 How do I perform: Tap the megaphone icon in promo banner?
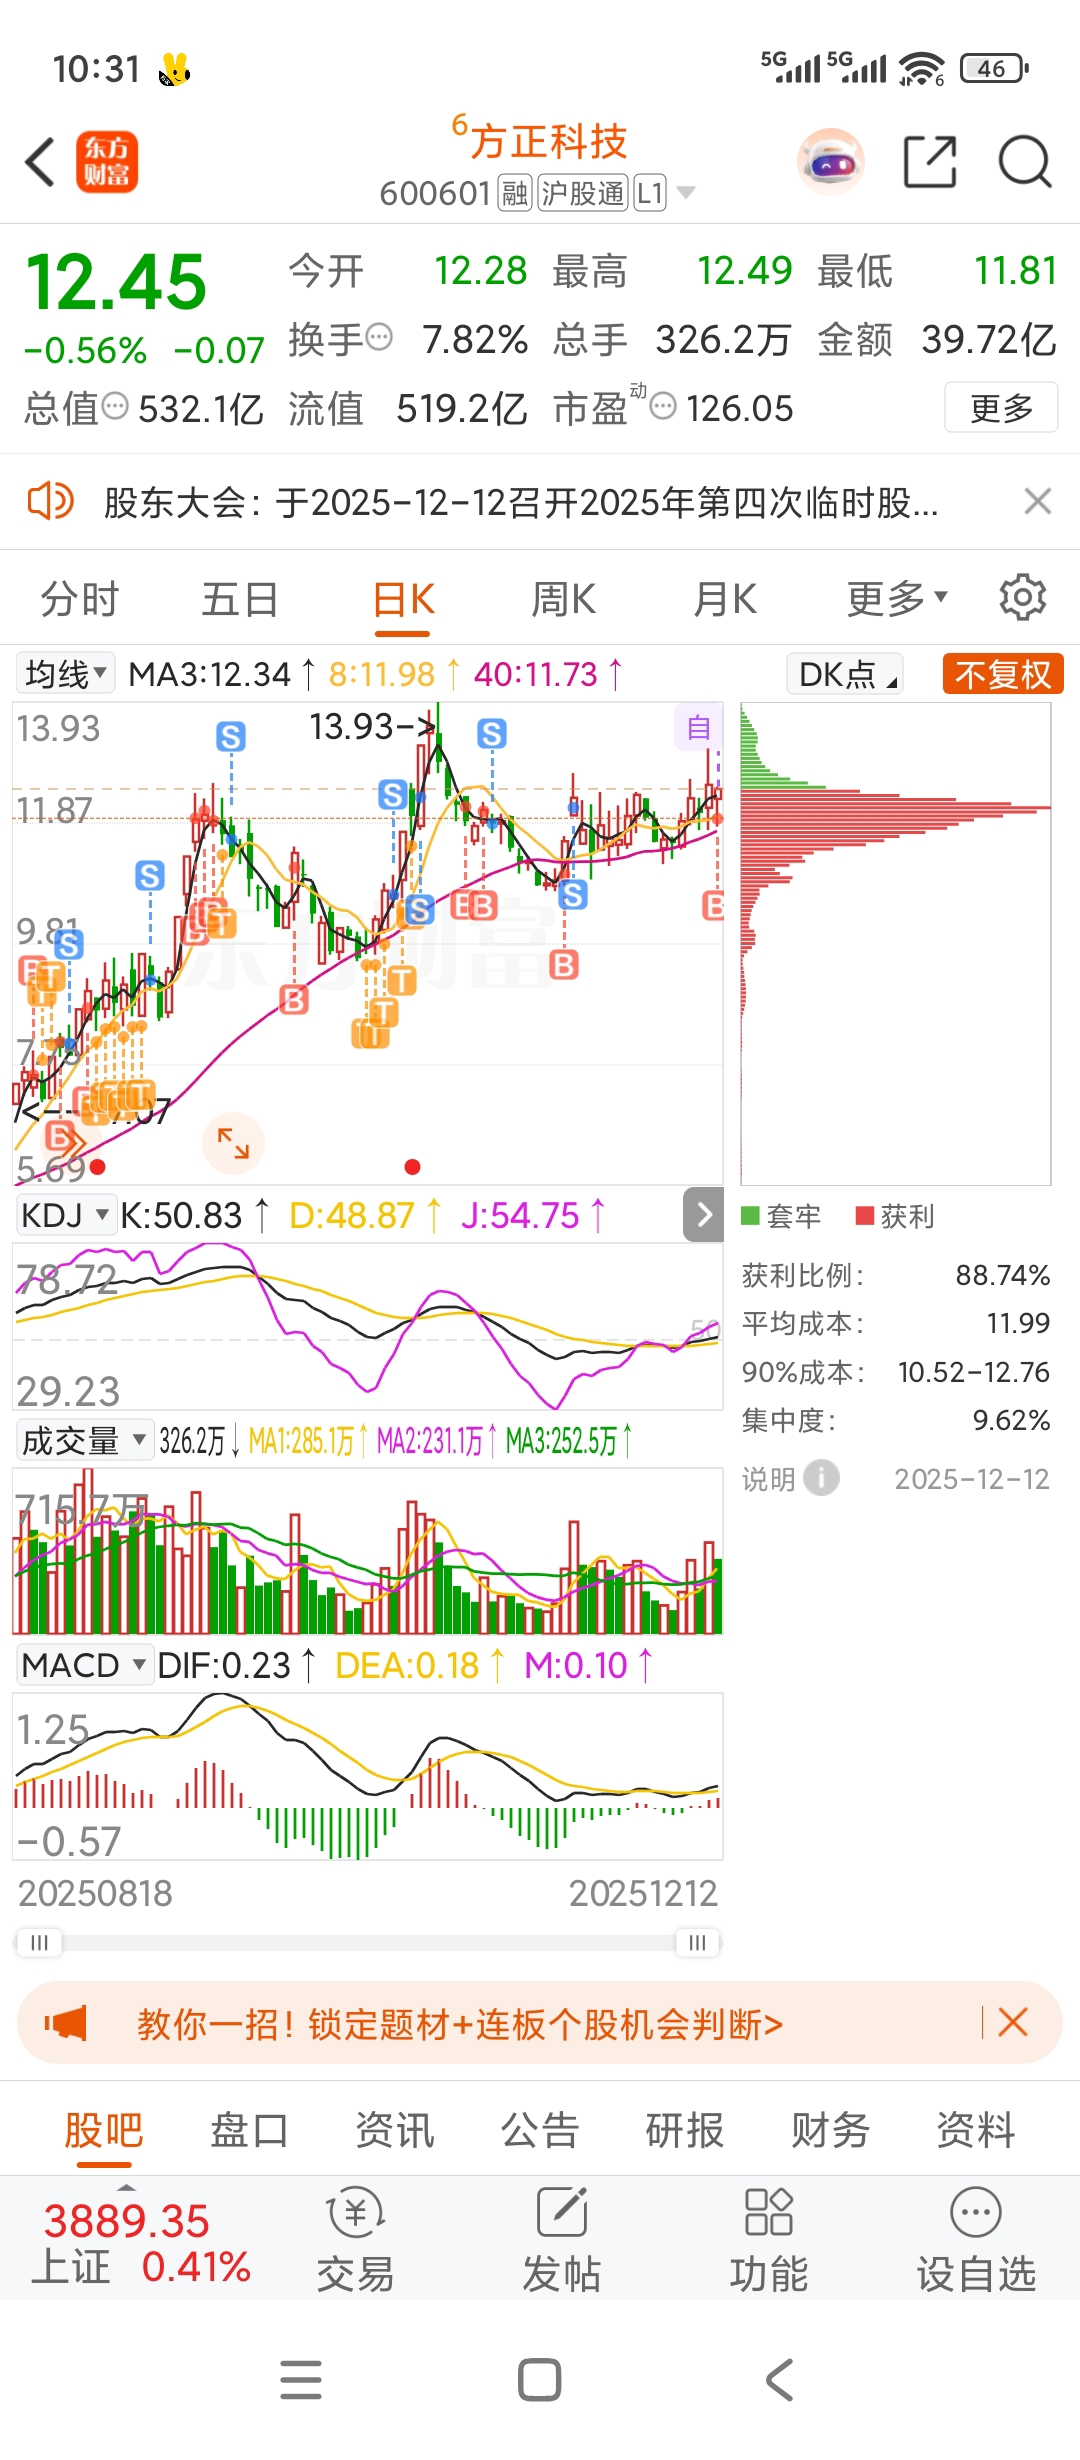click(66, 2023)
